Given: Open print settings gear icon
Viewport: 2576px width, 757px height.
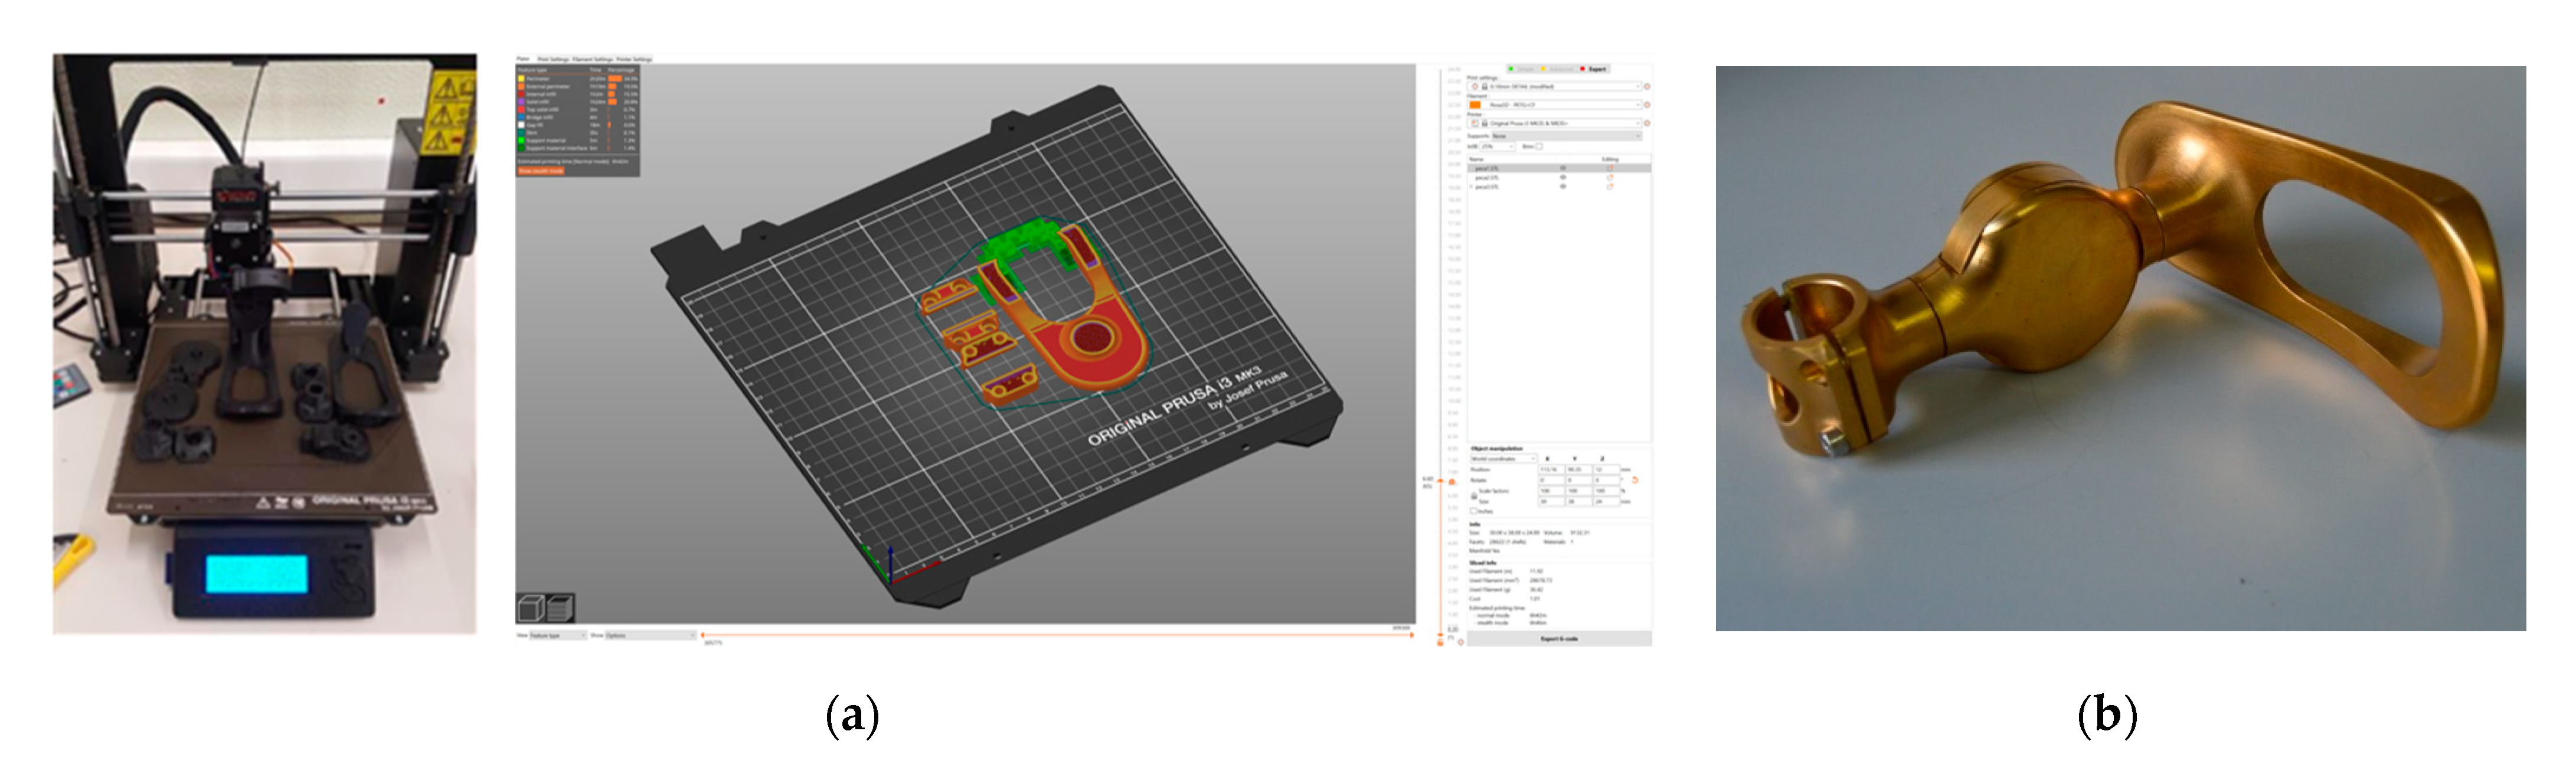Looking at the screenshot, I should (1647, 87).
